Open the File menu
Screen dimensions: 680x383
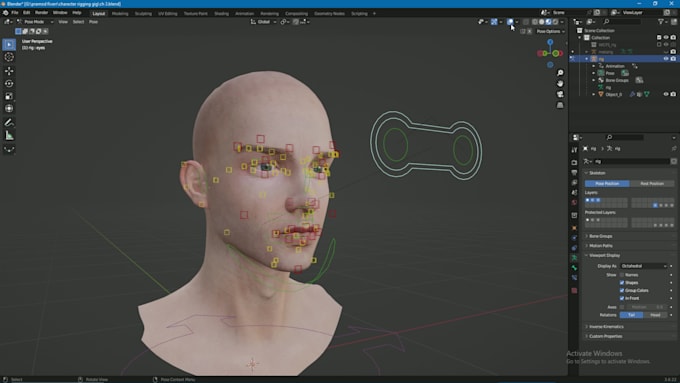click(15, 13)
